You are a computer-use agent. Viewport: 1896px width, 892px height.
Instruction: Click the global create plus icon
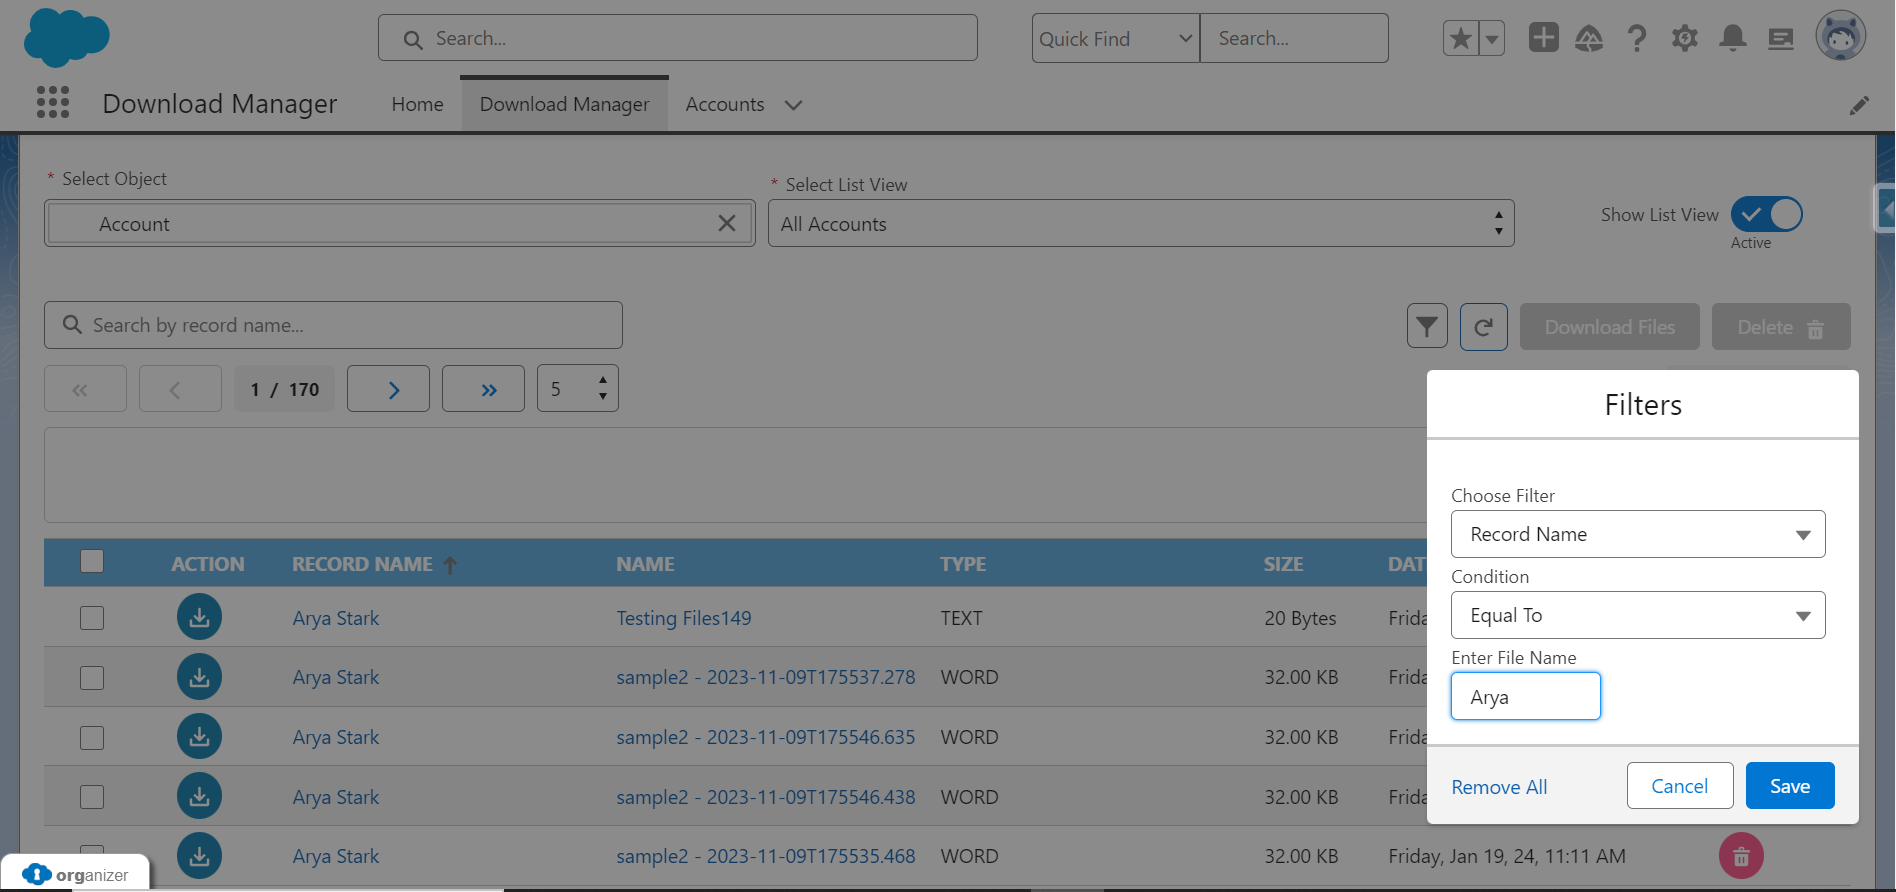pos(1543,38)
